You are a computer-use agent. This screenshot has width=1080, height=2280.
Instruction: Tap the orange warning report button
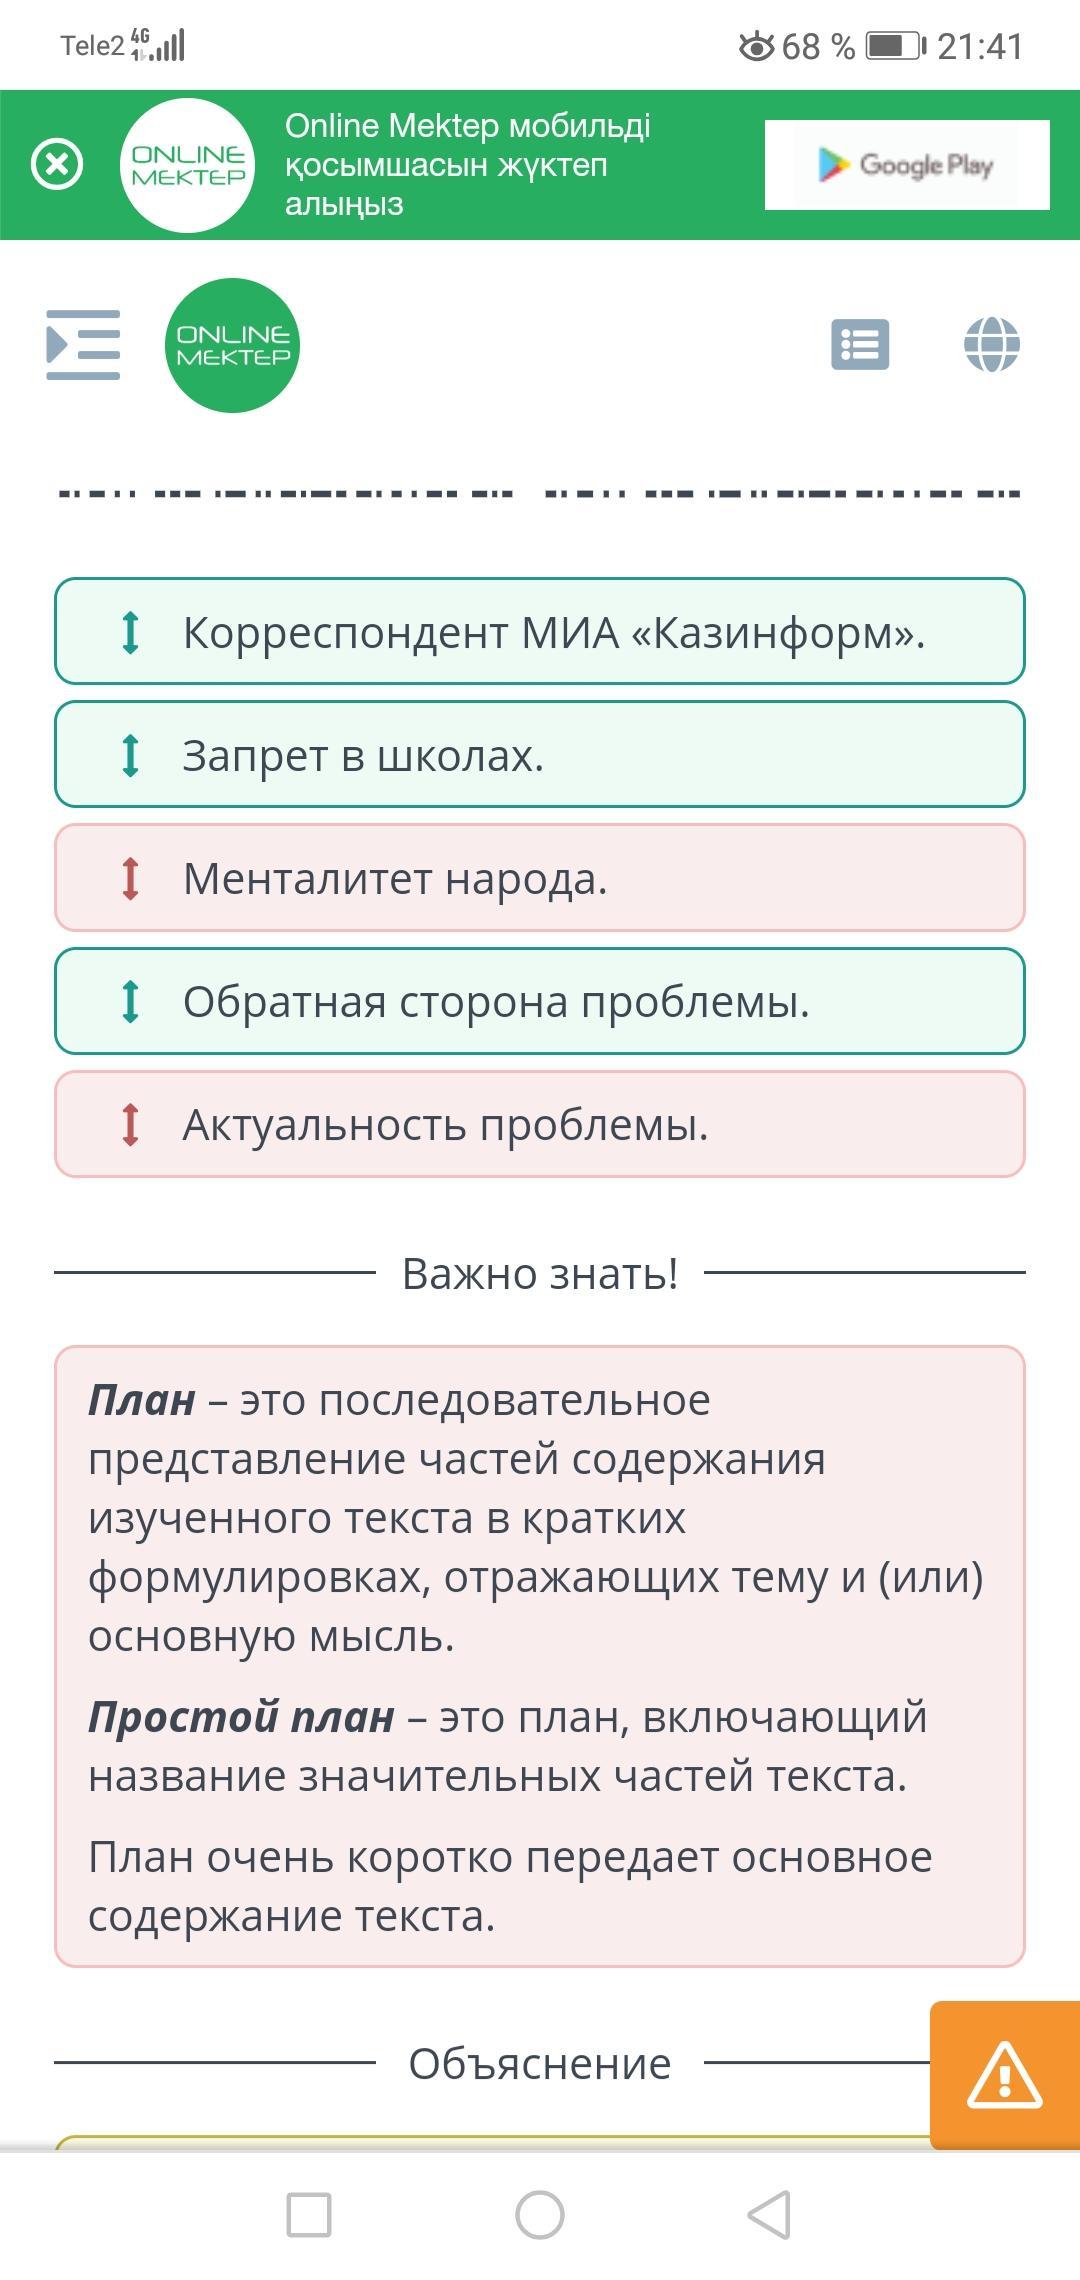1005,2075
